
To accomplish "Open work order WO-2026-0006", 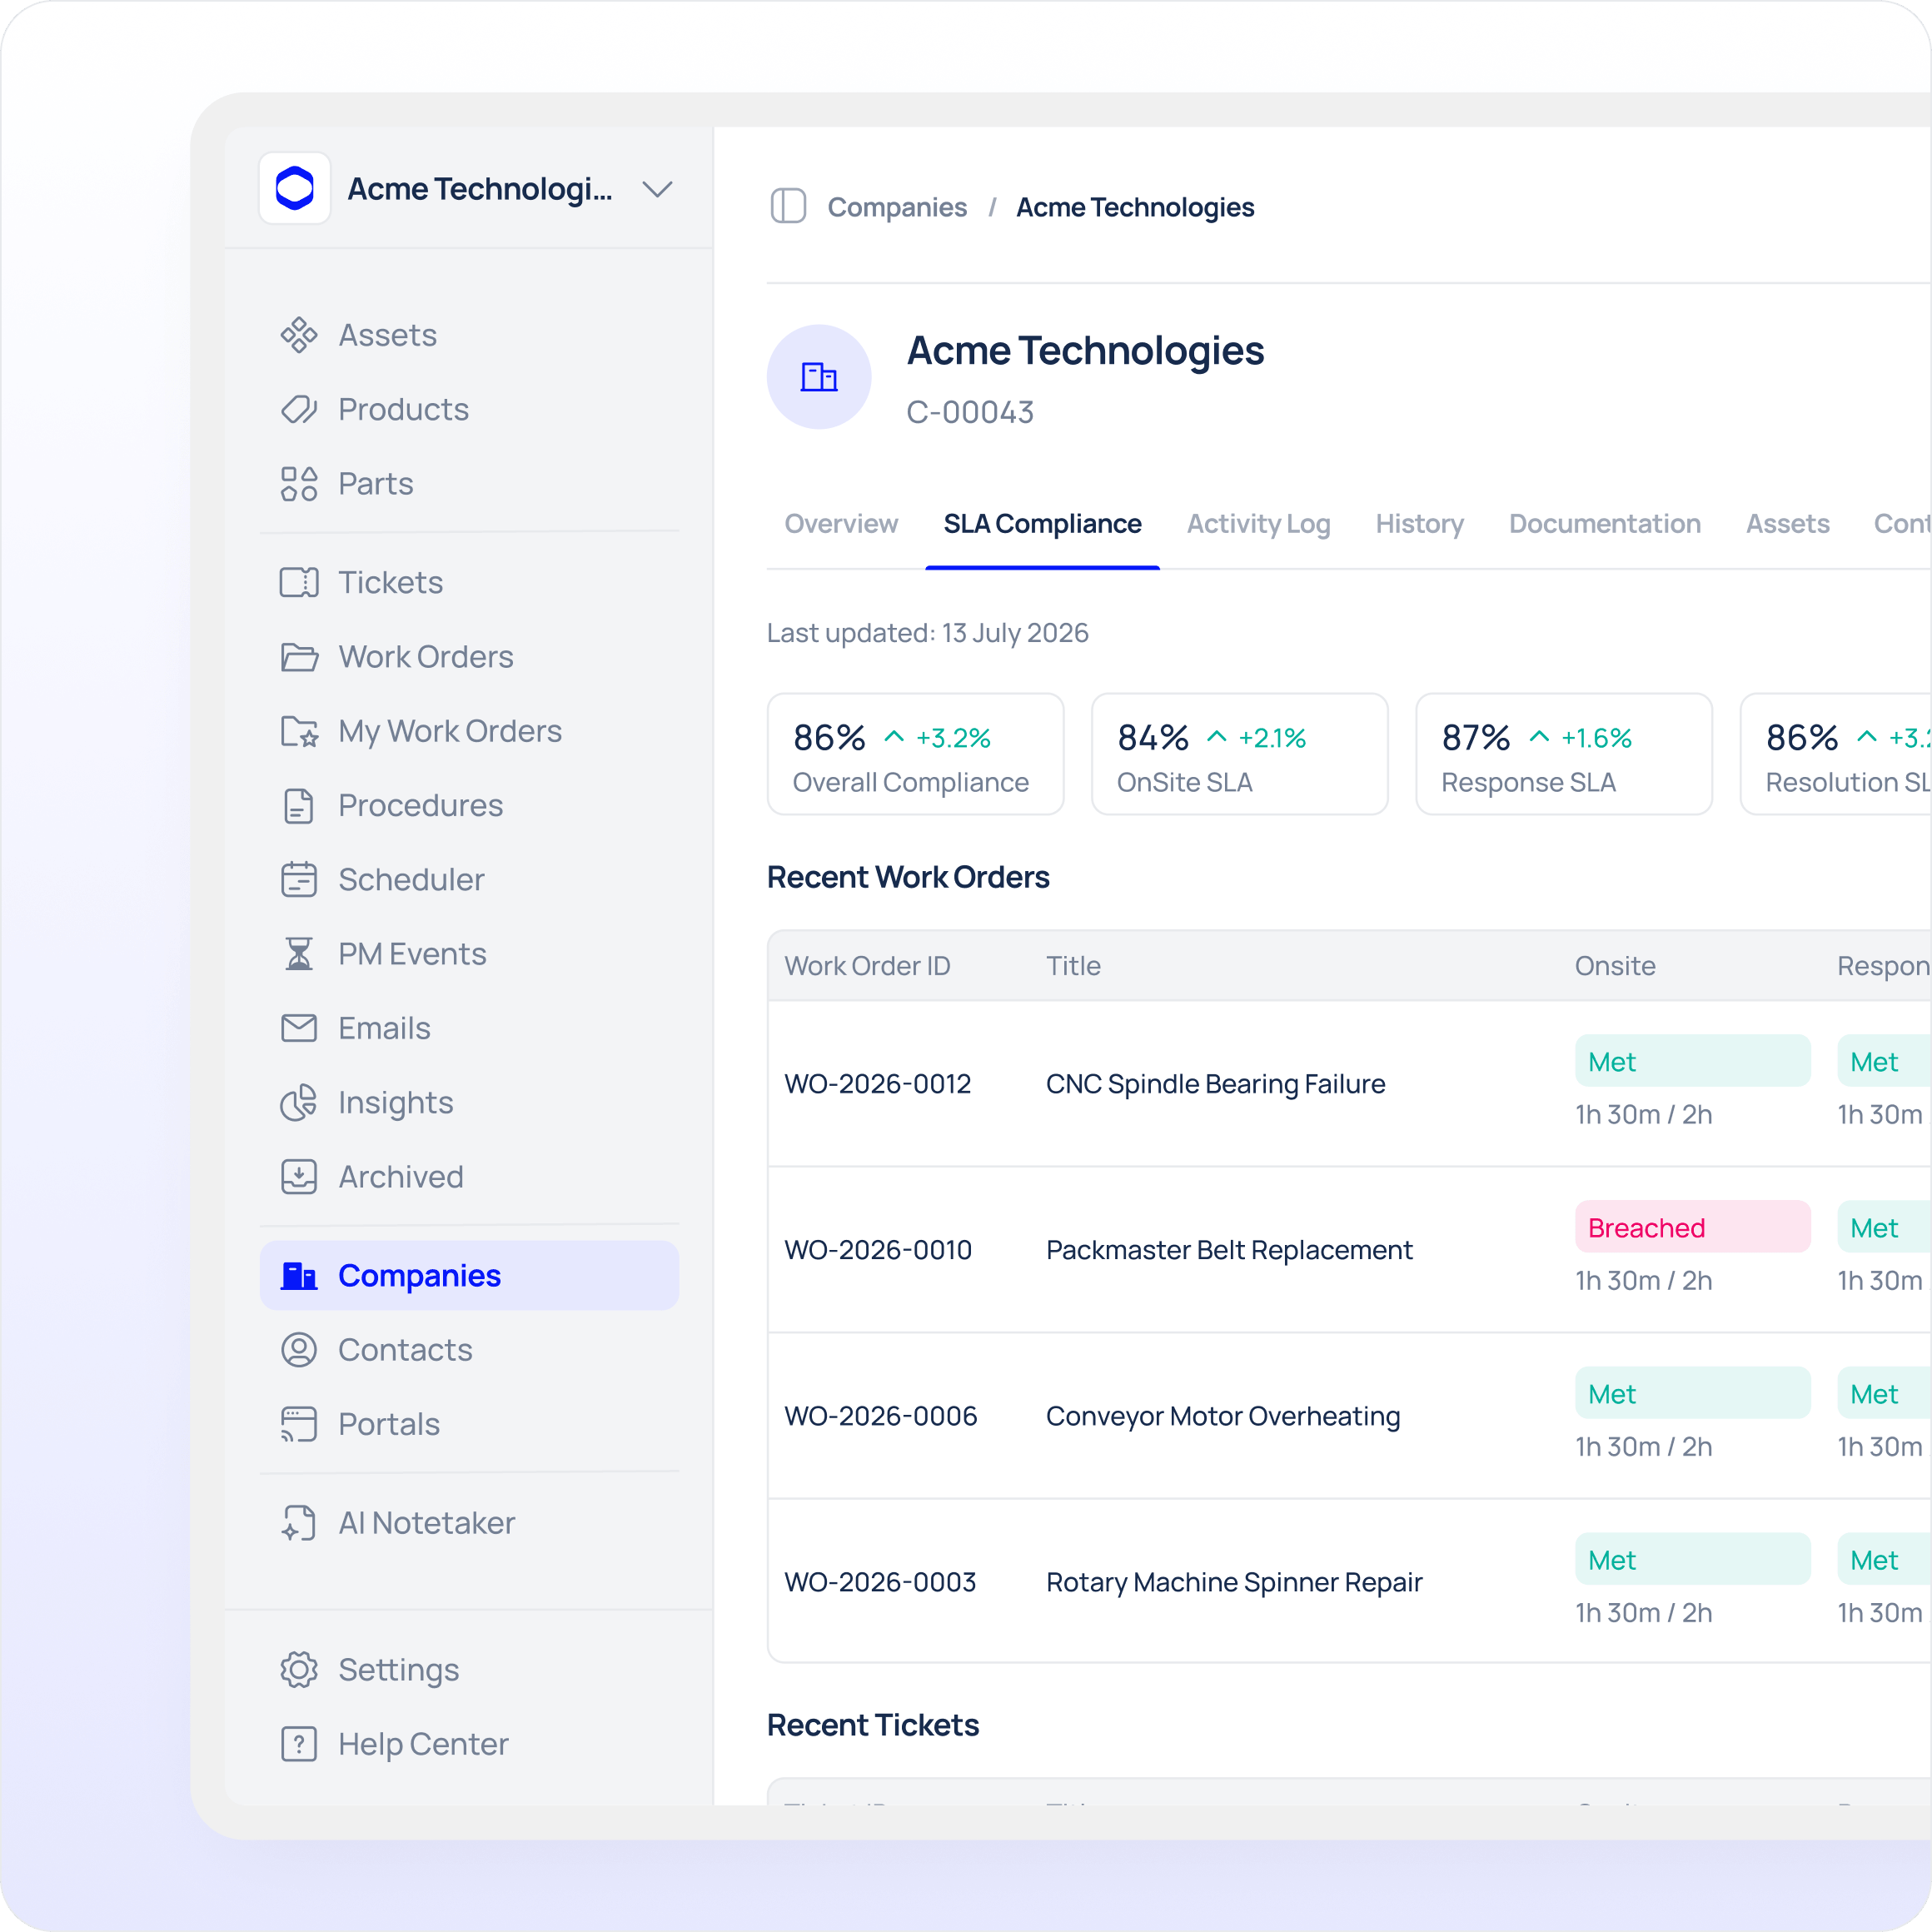I will 880,1416.
